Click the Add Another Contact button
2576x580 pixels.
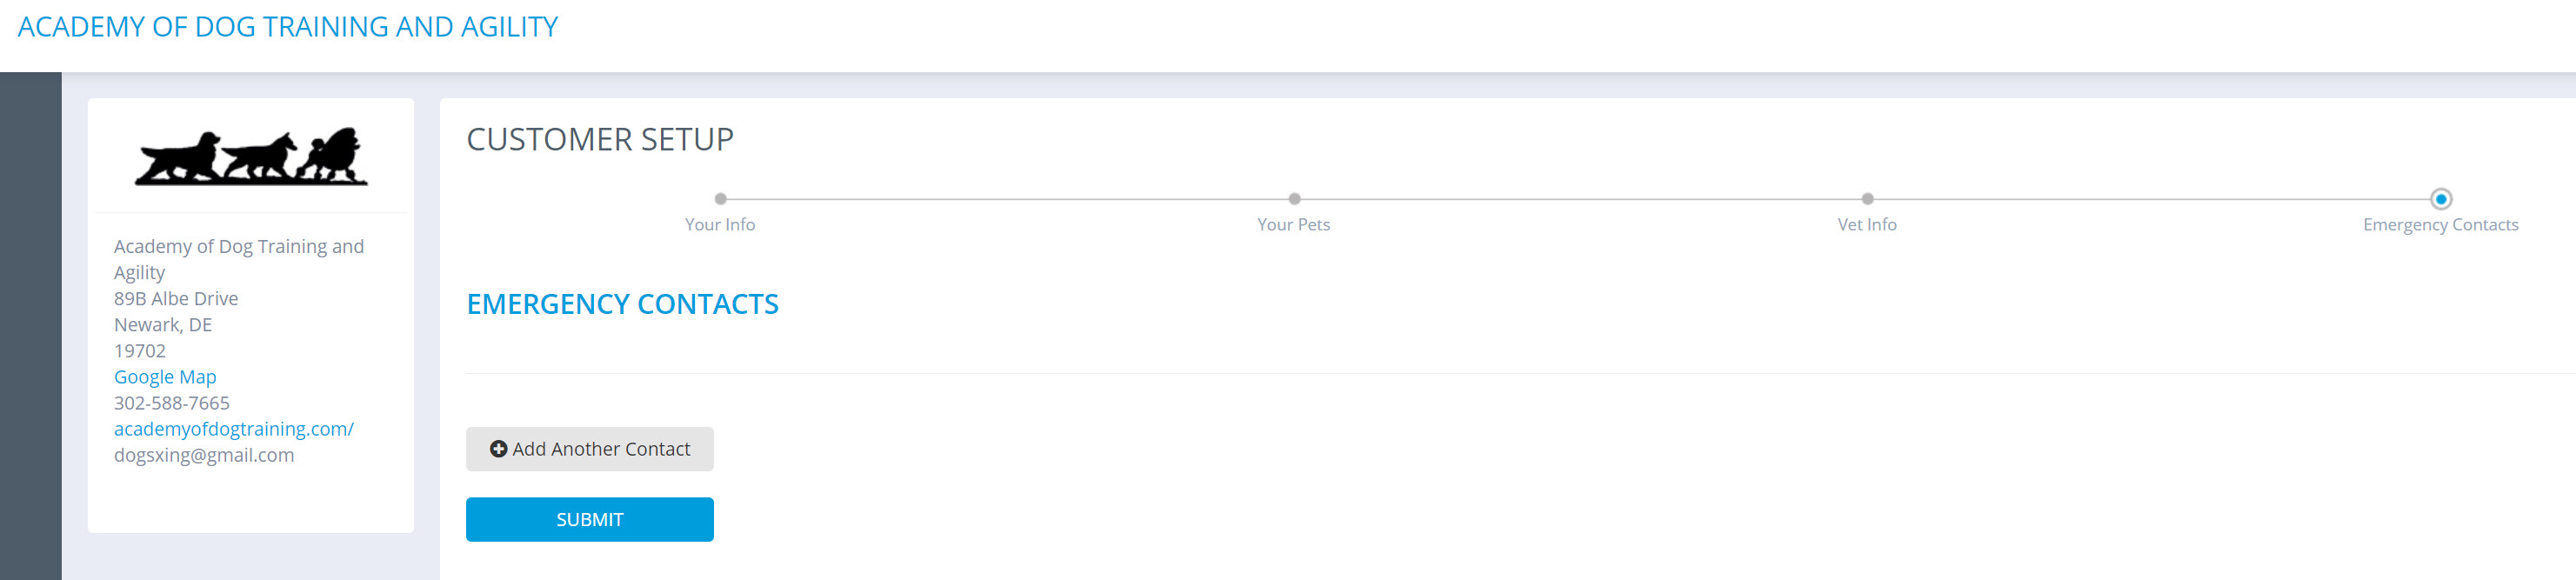pos(590,449)
